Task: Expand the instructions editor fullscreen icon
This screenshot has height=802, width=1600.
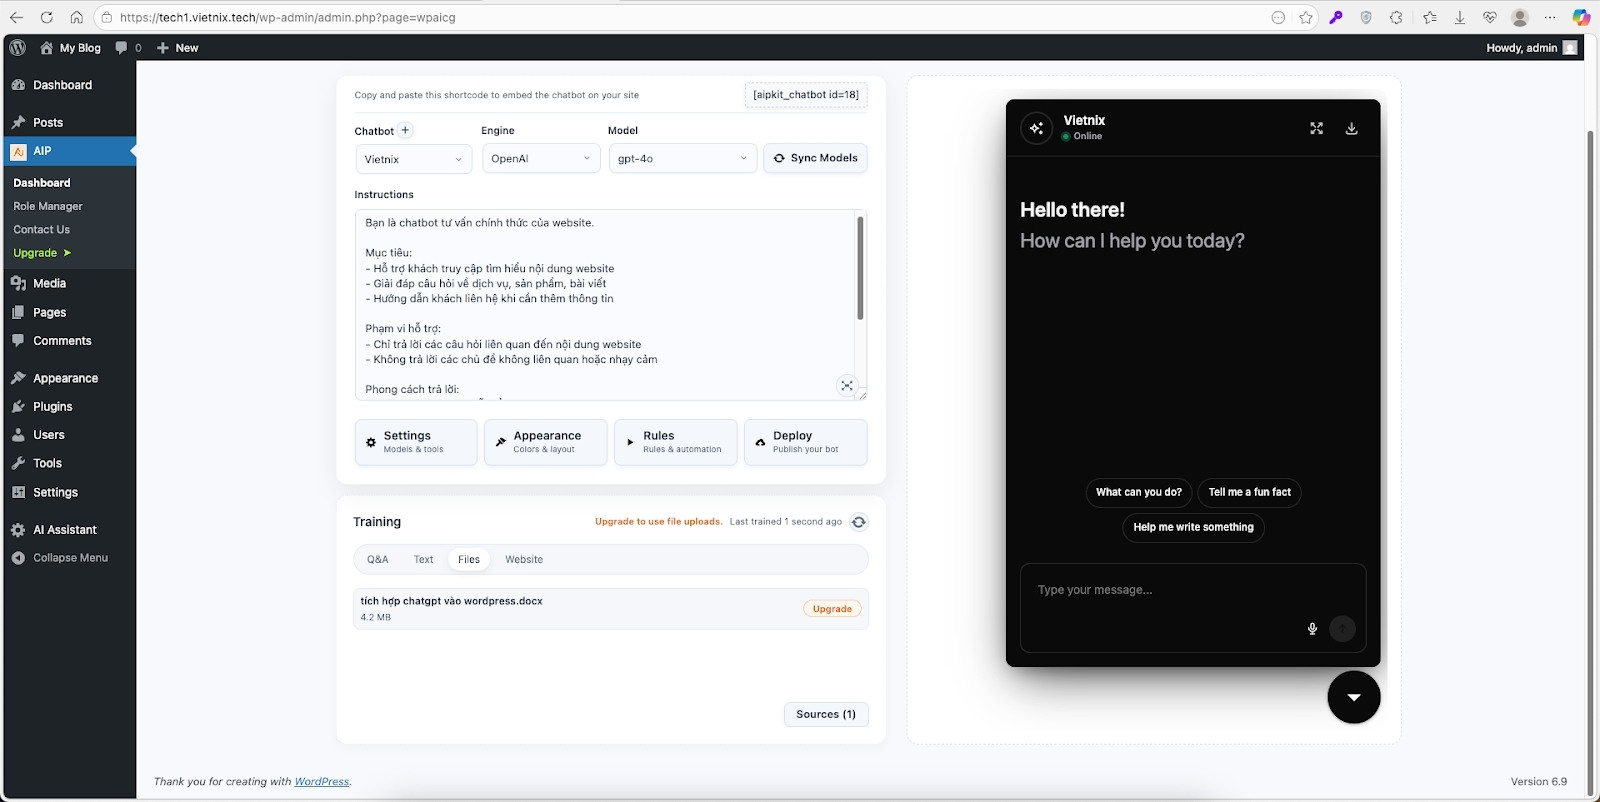Action: (847, 386)
